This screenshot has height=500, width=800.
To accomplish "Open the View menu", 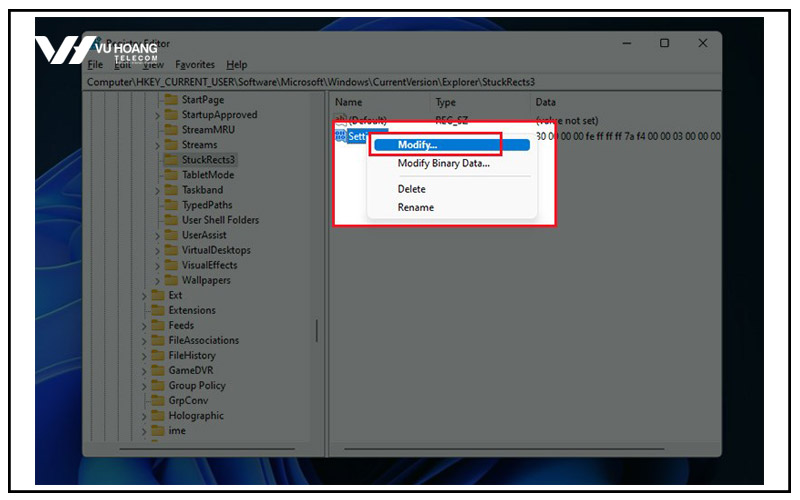I will 153,65.
